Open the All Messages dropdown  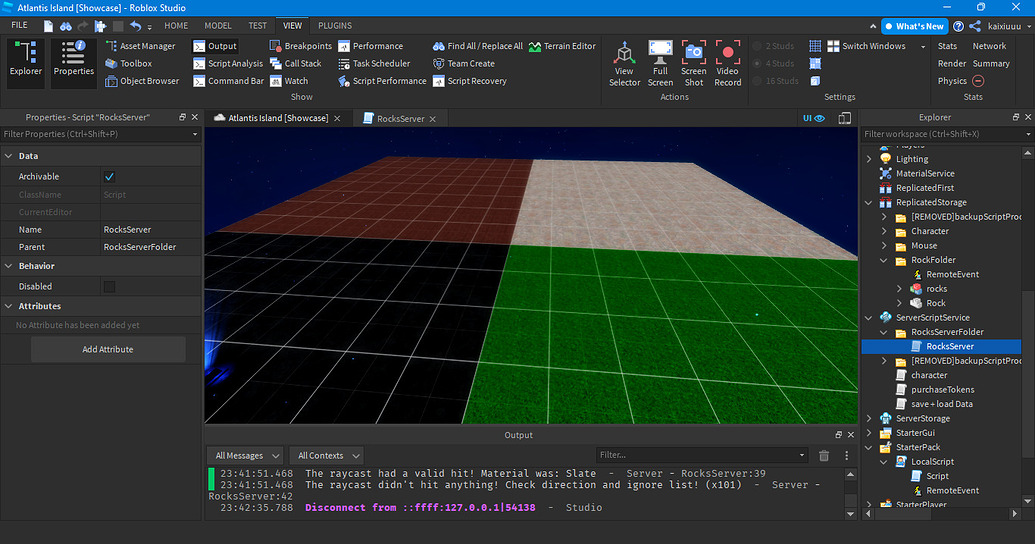click(246, 456)
